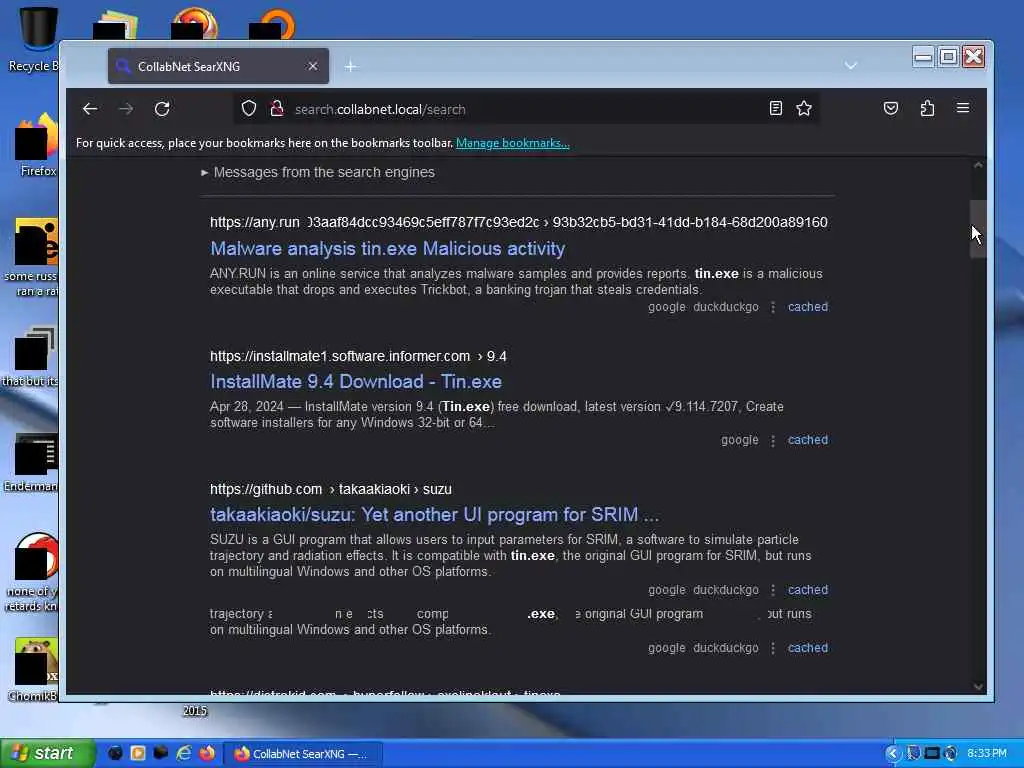Open InstallMate 9.4 Download - Tin.exe result
The height and width of the screenshot is (768, 1024).
click(356, 381)
